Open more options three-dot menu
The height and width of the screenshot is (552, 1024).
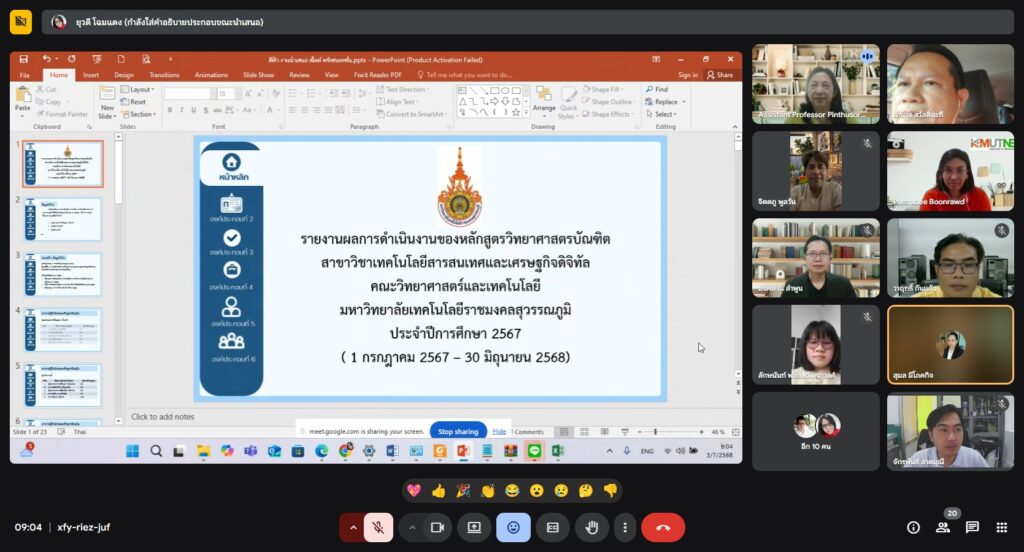625,527
